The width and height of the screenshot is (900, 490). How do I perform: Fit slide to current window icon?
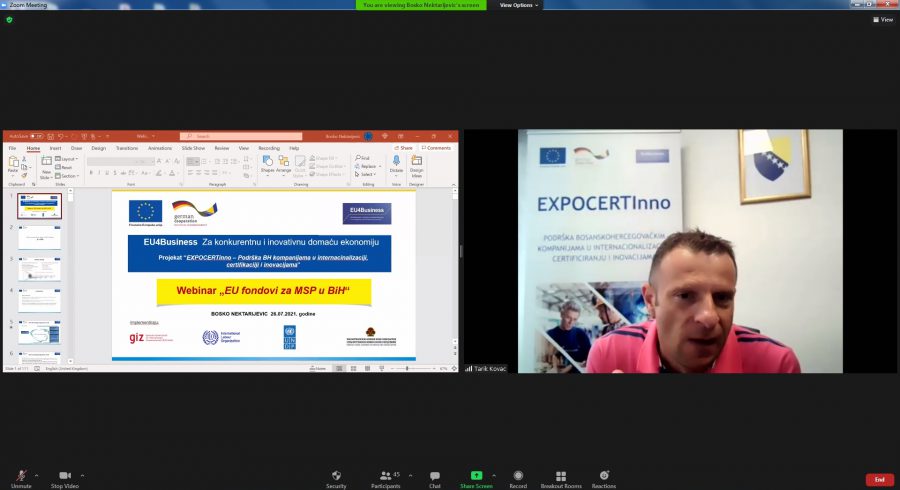[454, 368]
